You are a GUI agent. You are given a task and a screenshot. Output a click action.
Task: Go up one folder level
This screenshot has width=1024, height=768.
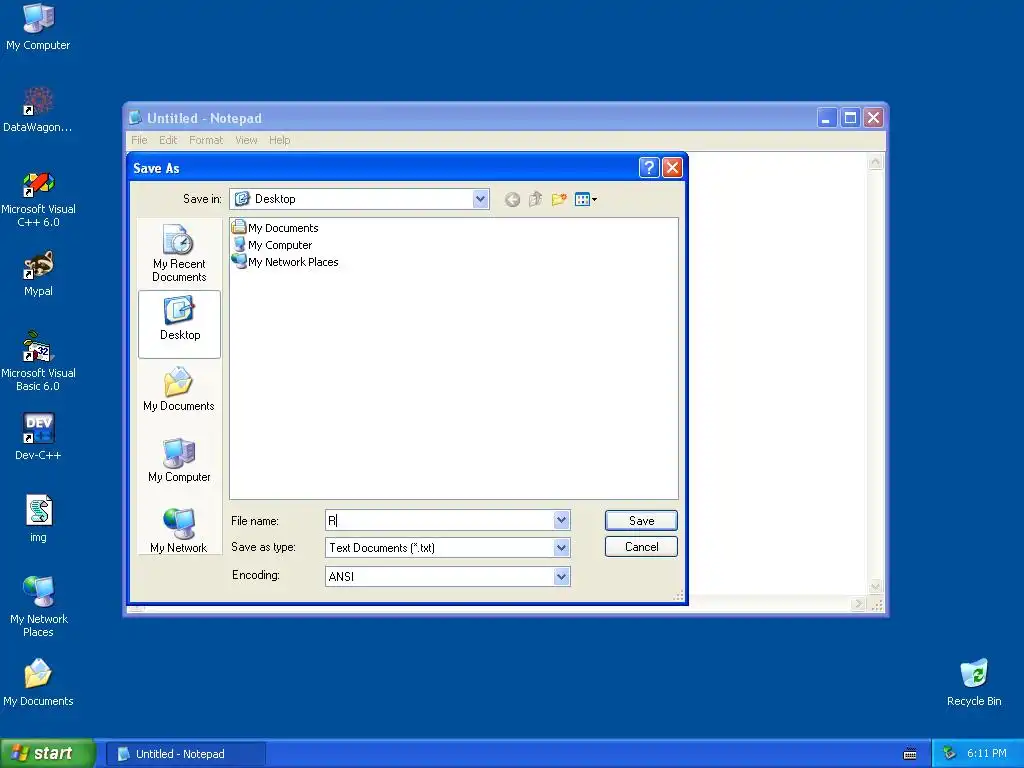click(x=536, y=199)
